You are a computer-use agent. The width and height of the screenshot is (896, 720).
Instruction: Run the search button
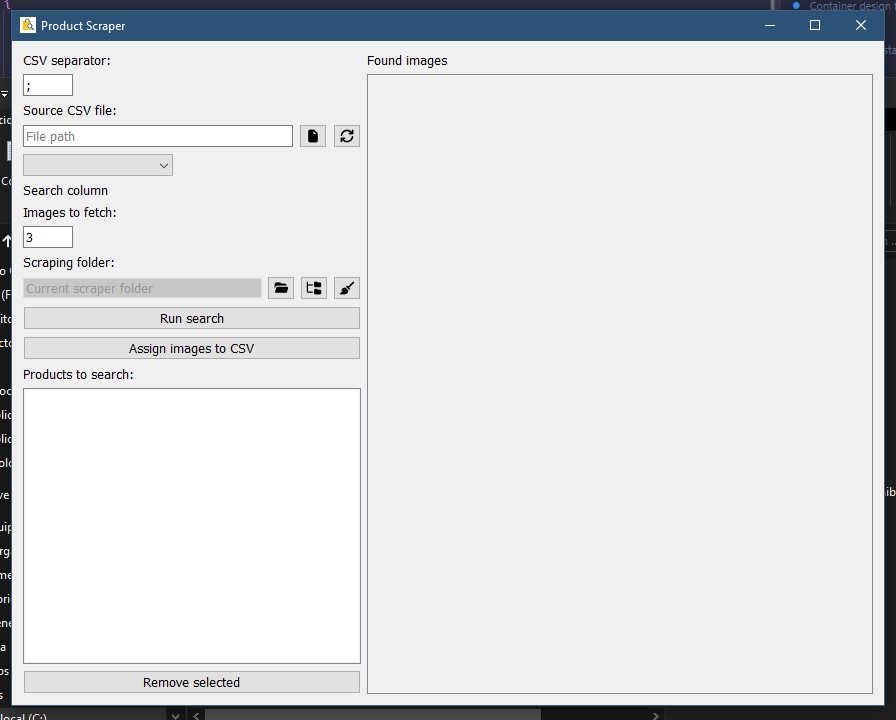point(191,318)
